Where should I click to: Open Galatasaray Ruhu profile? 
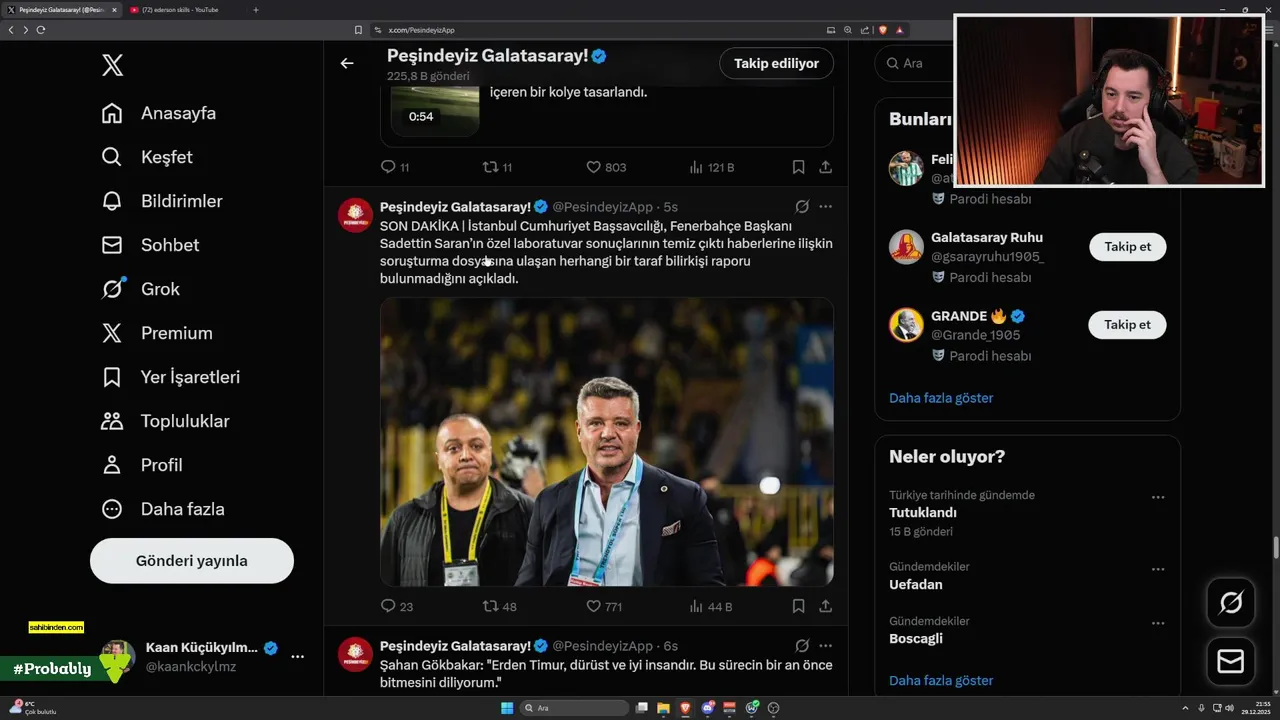click(x=987, y=238)
